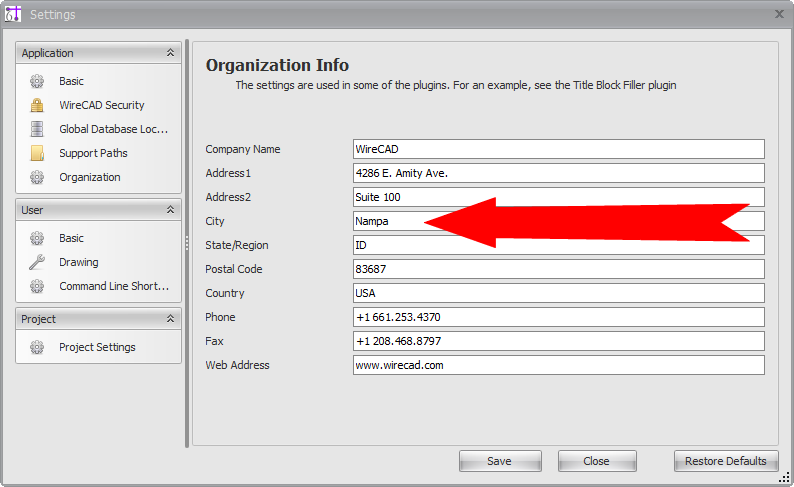
Task: Click in the State/Region field
Action: 559,245
